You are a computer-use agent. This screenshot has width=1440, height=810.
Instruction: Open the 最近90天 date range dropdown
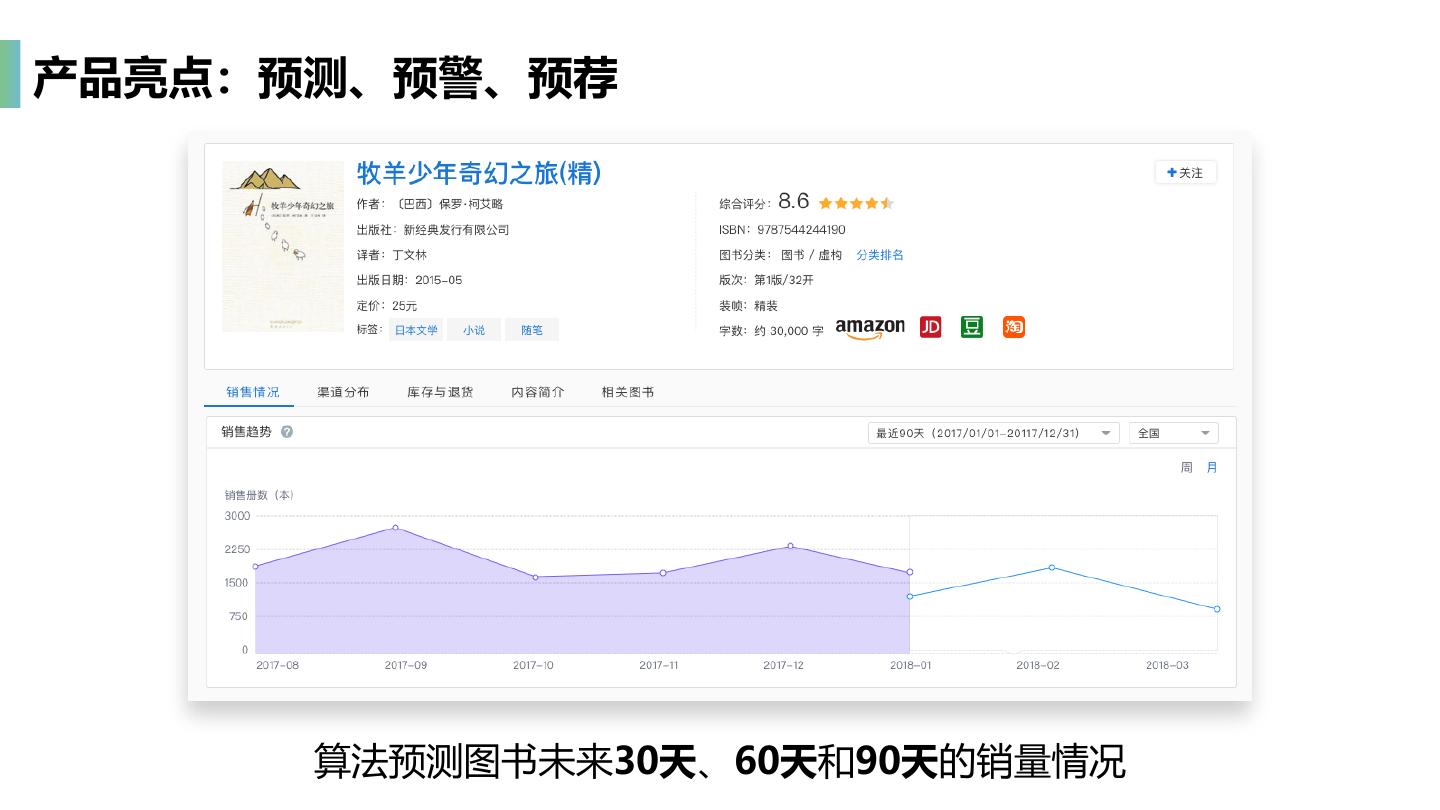993,433
